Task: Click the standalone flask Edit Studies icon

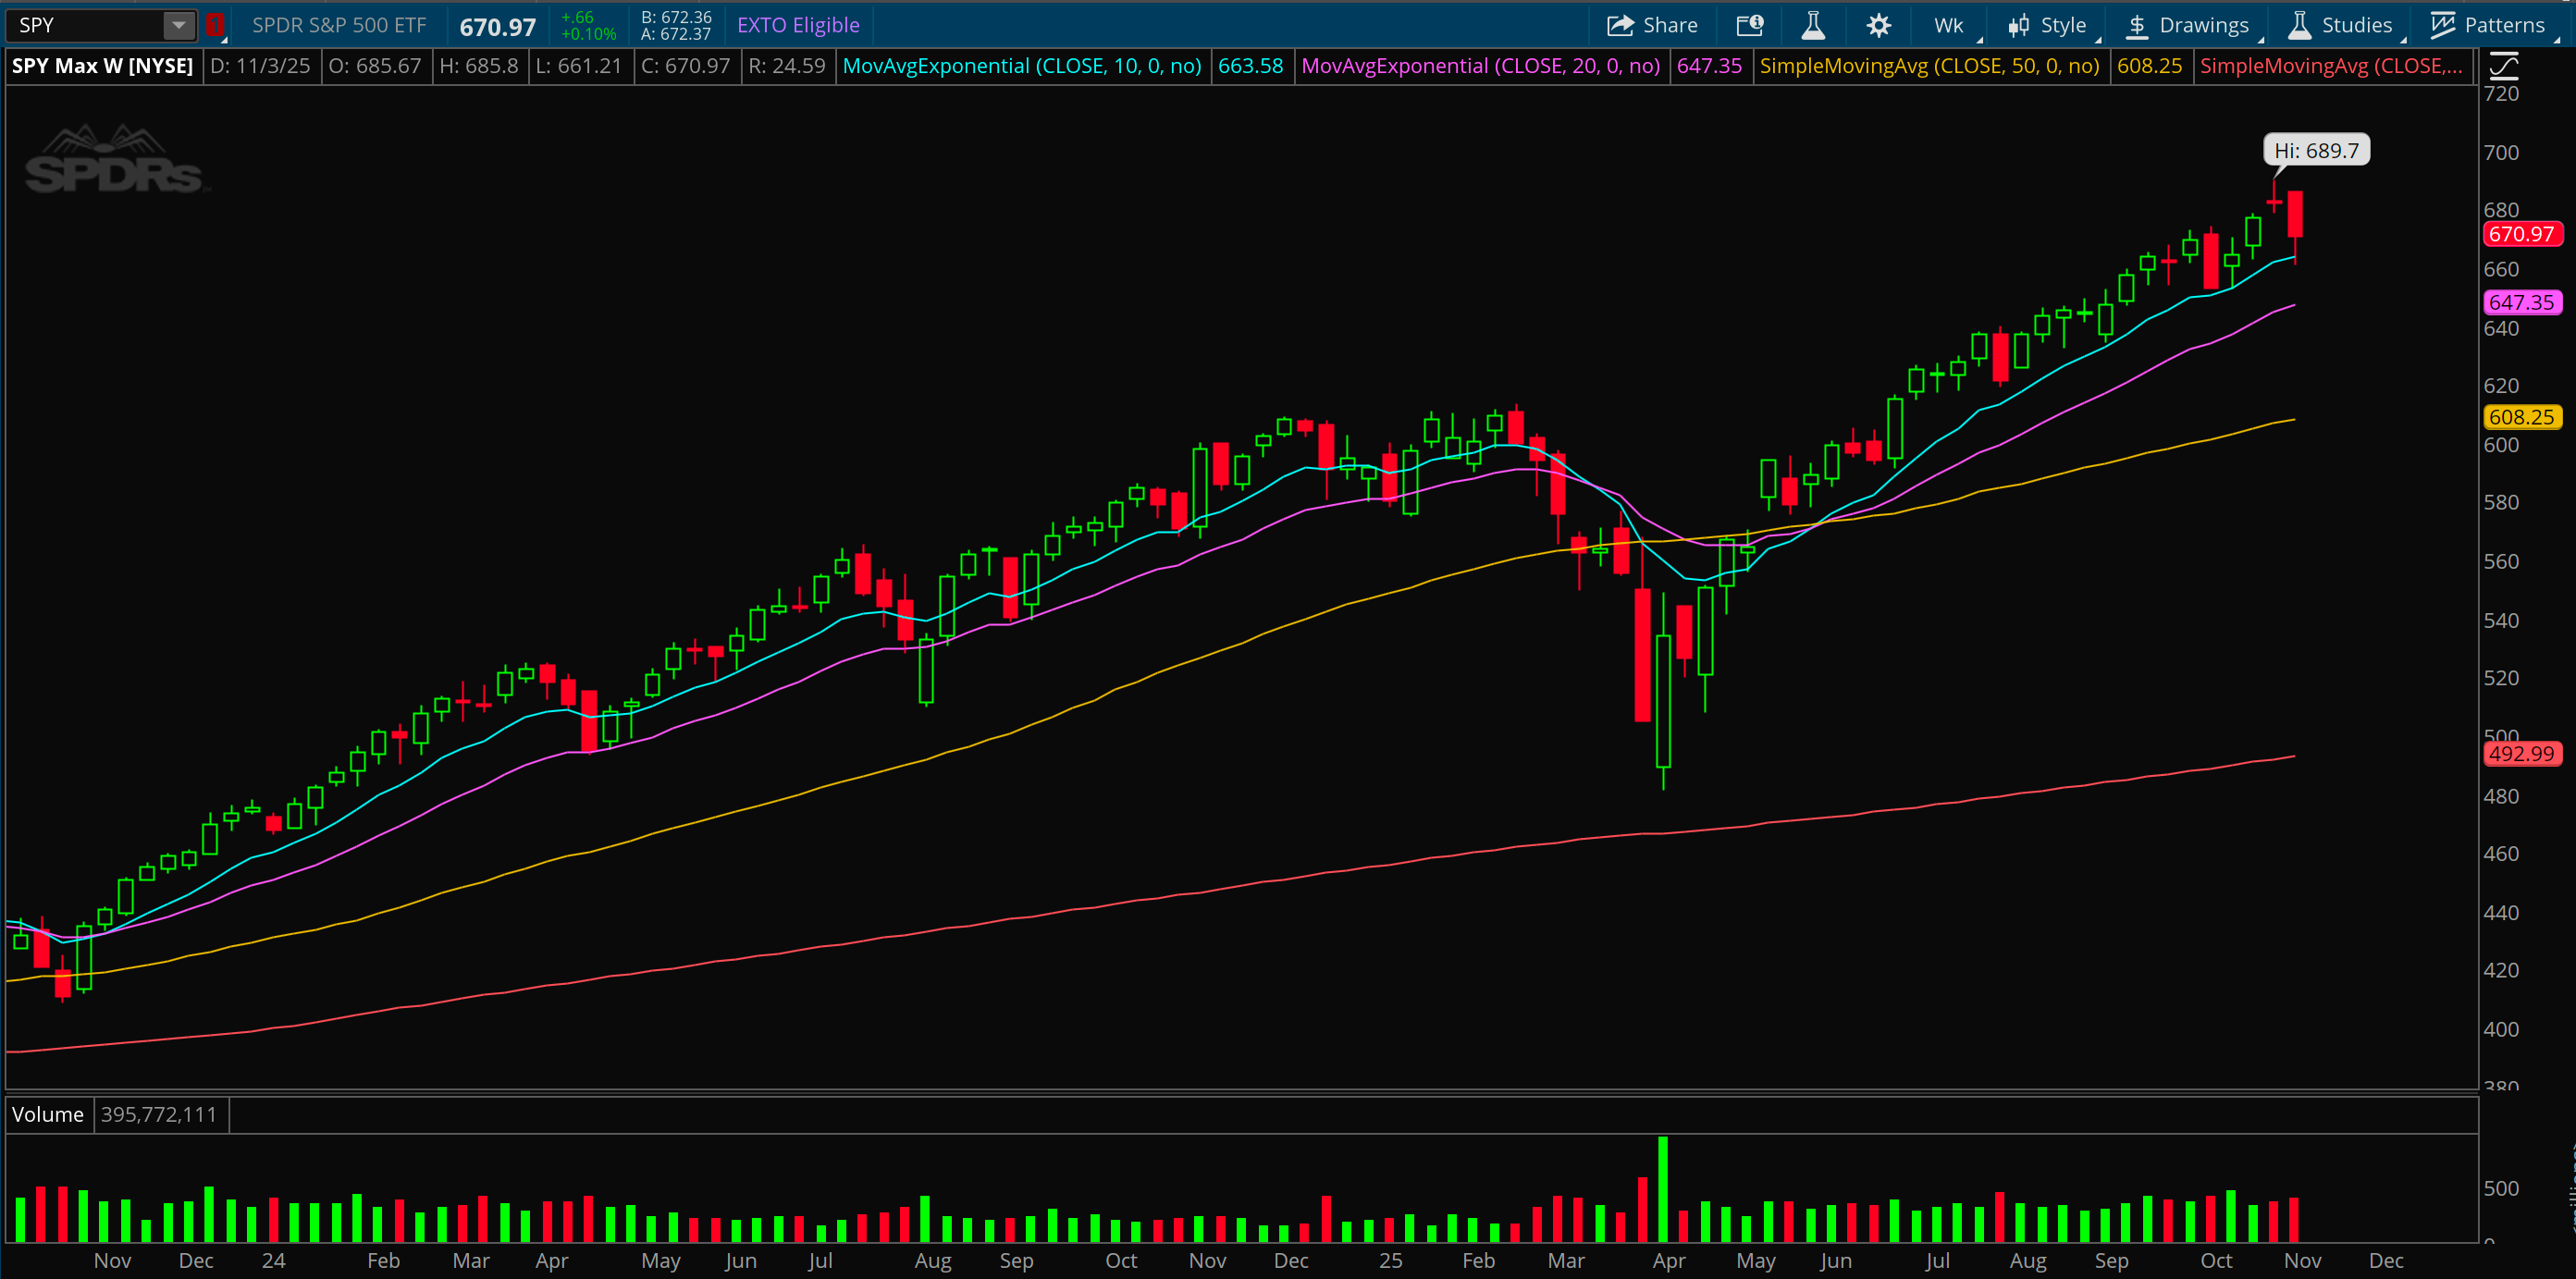Action: (1813, 25)
